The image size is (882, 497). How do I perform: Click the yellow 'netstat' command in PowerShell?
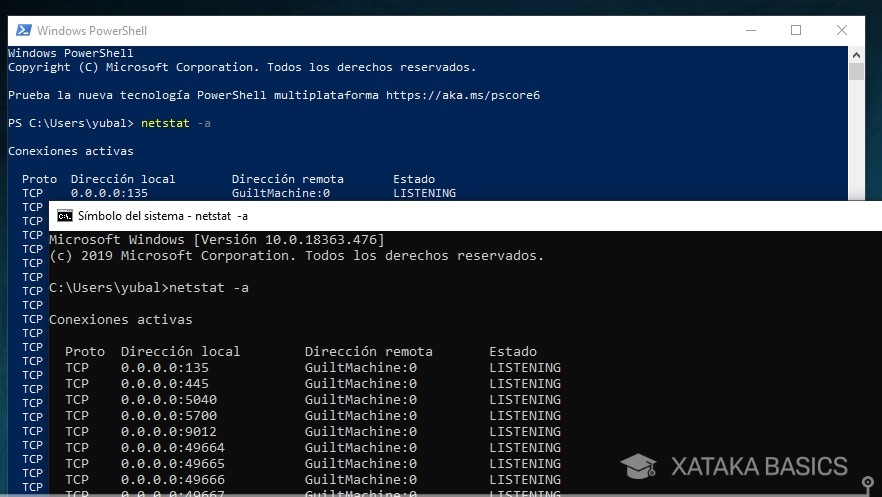click(x=165, y=123)
